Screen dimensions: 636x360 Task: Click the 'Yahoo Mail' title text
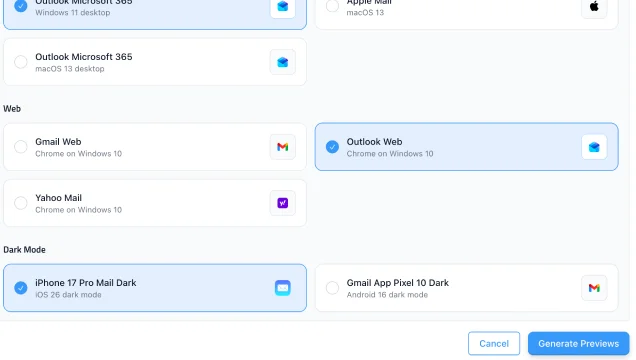tap(58, 198)
